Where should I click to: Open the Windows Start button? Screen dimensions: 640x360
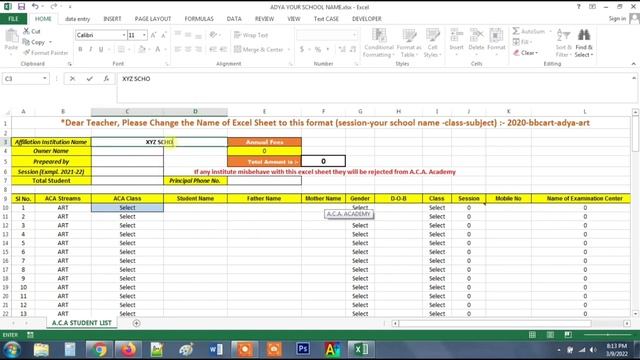(x=12, y=350)
